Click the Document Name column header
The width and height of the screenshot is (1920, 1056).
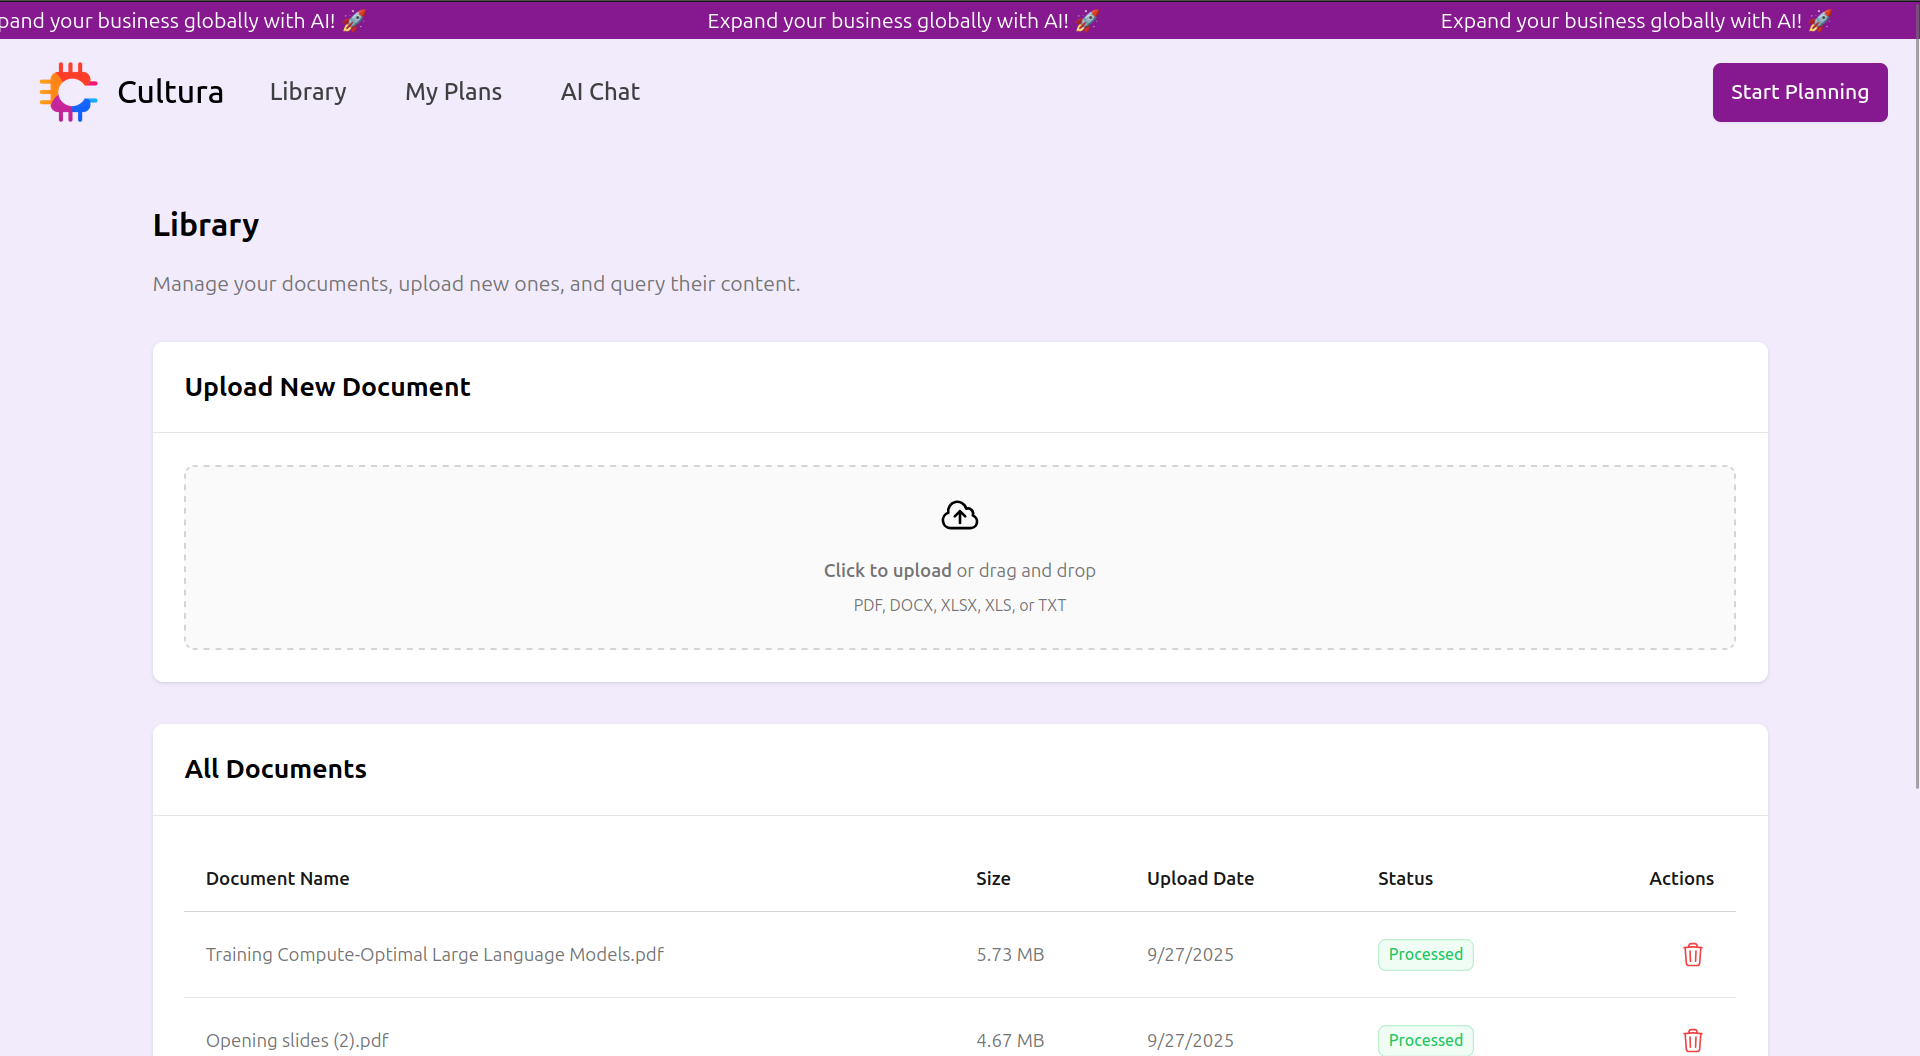click(x=278, y=878)
